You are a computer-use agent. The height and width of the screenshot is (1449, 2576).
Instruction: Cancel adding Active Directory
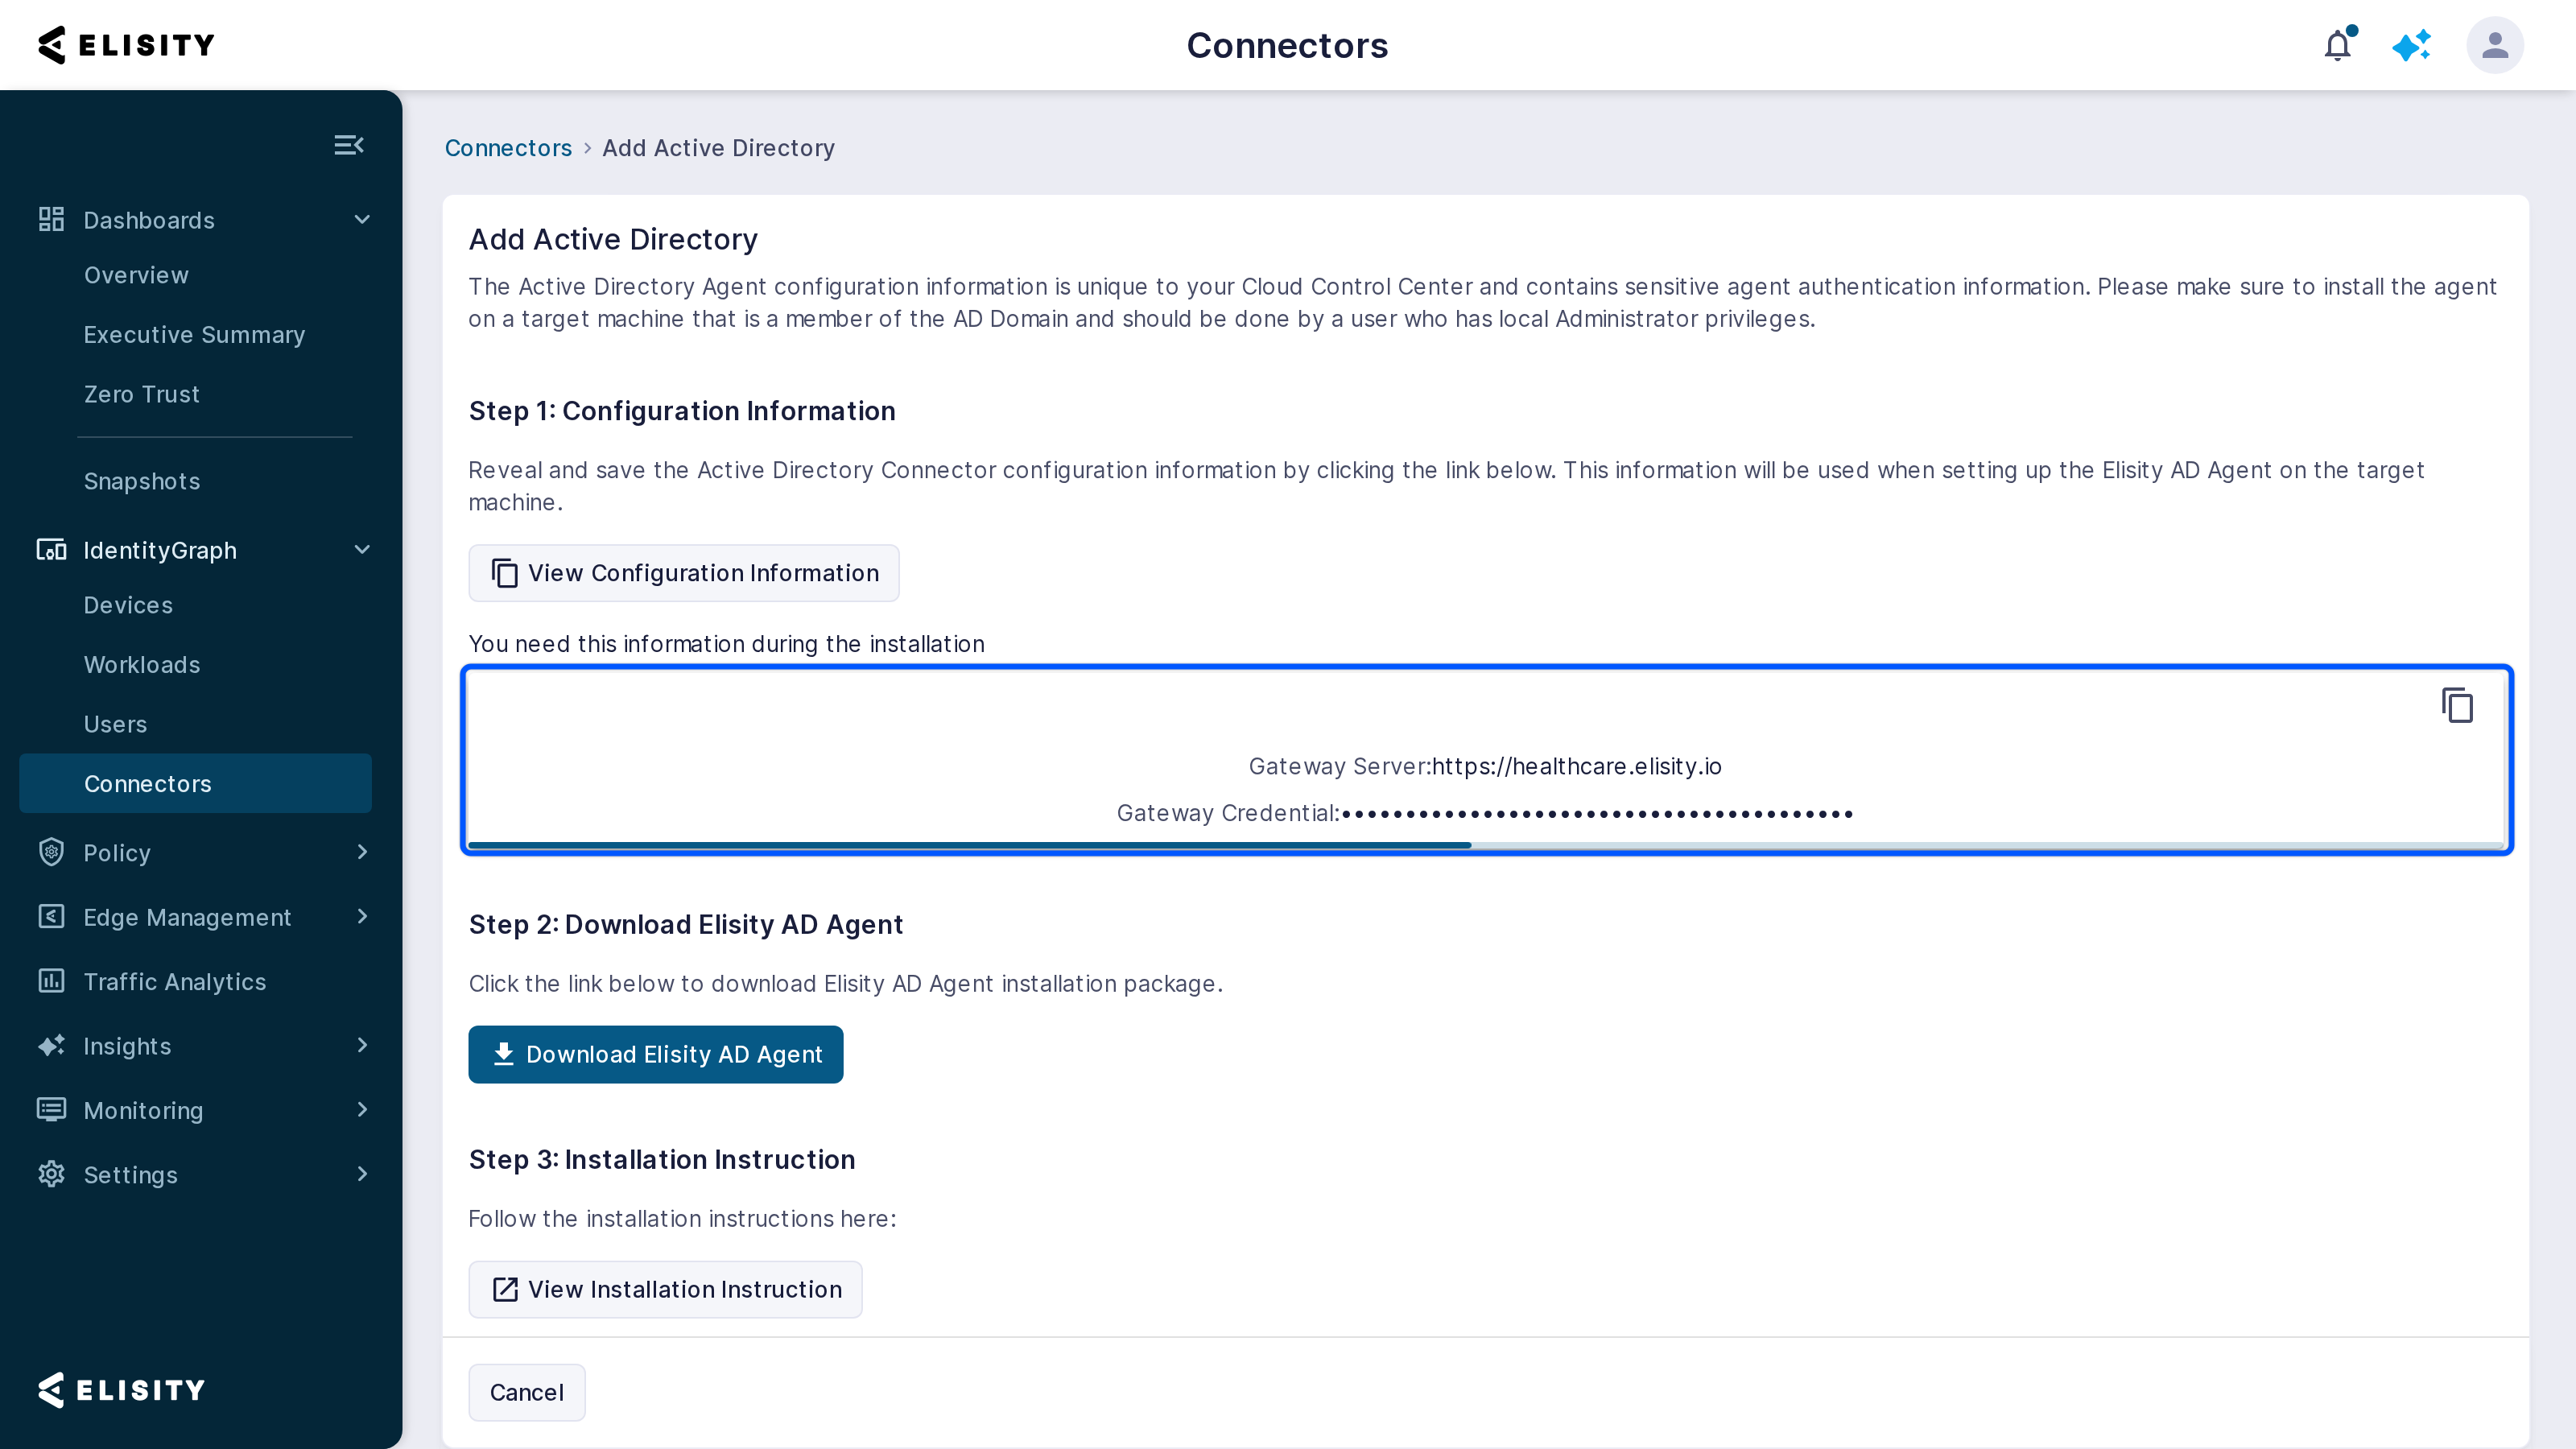click(527, 1392)
